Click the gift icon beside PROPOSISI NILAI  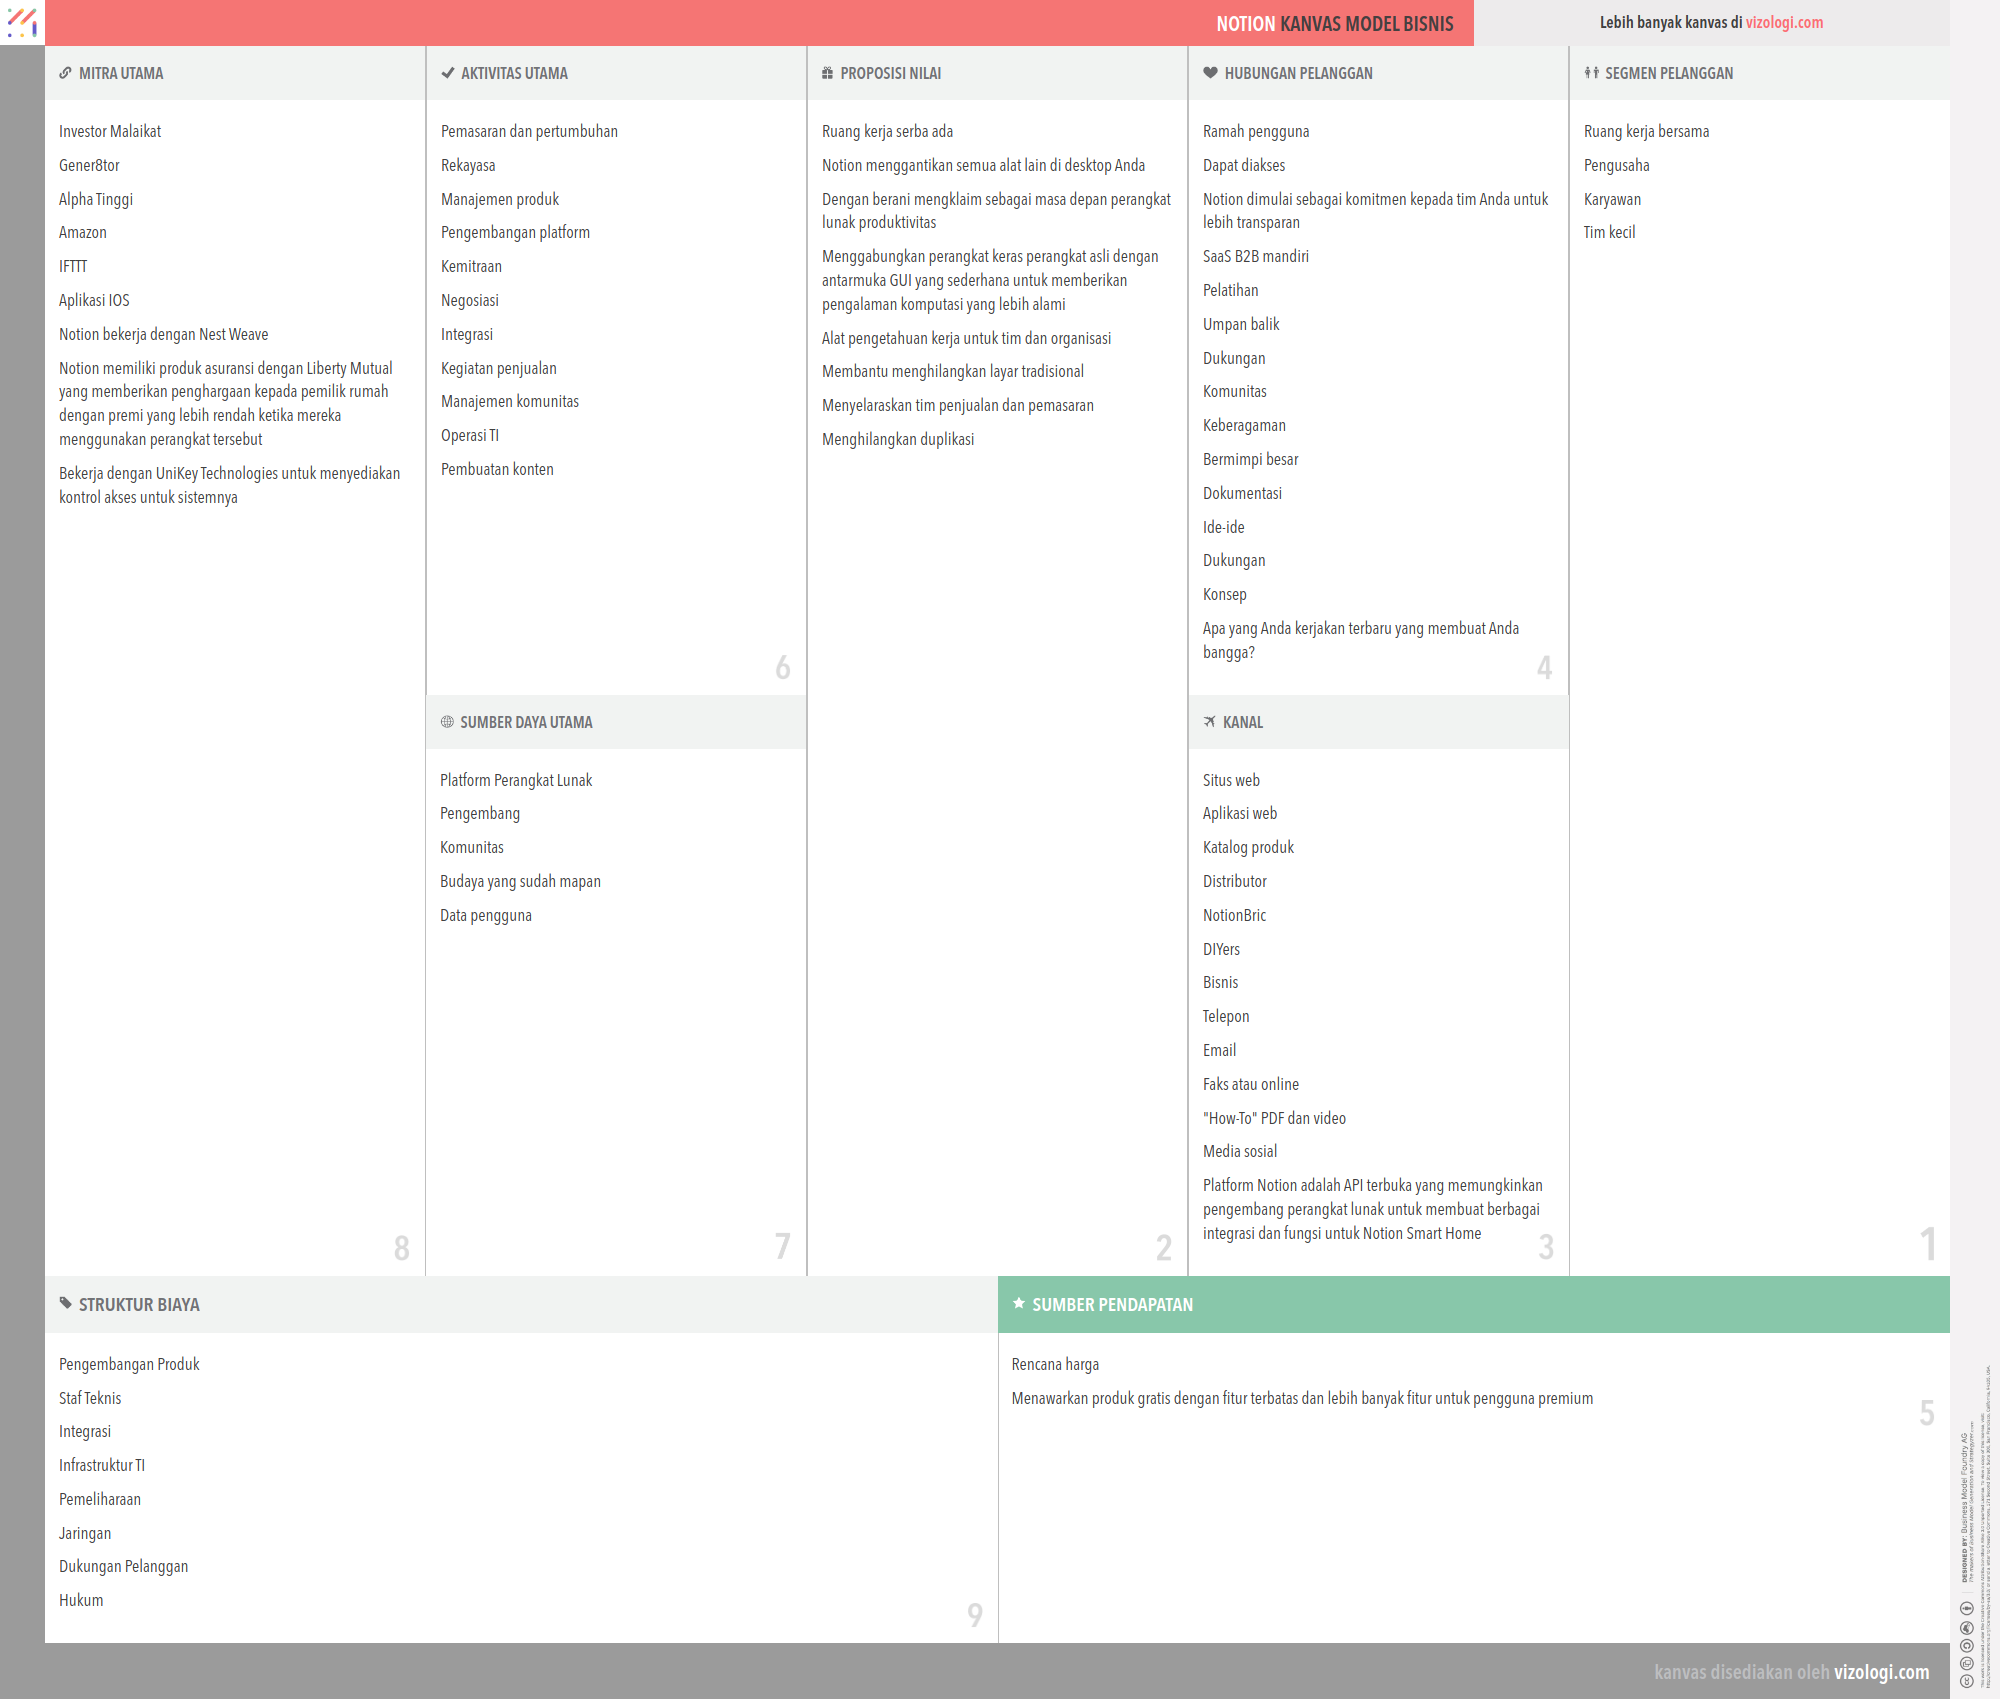[826, 72]
